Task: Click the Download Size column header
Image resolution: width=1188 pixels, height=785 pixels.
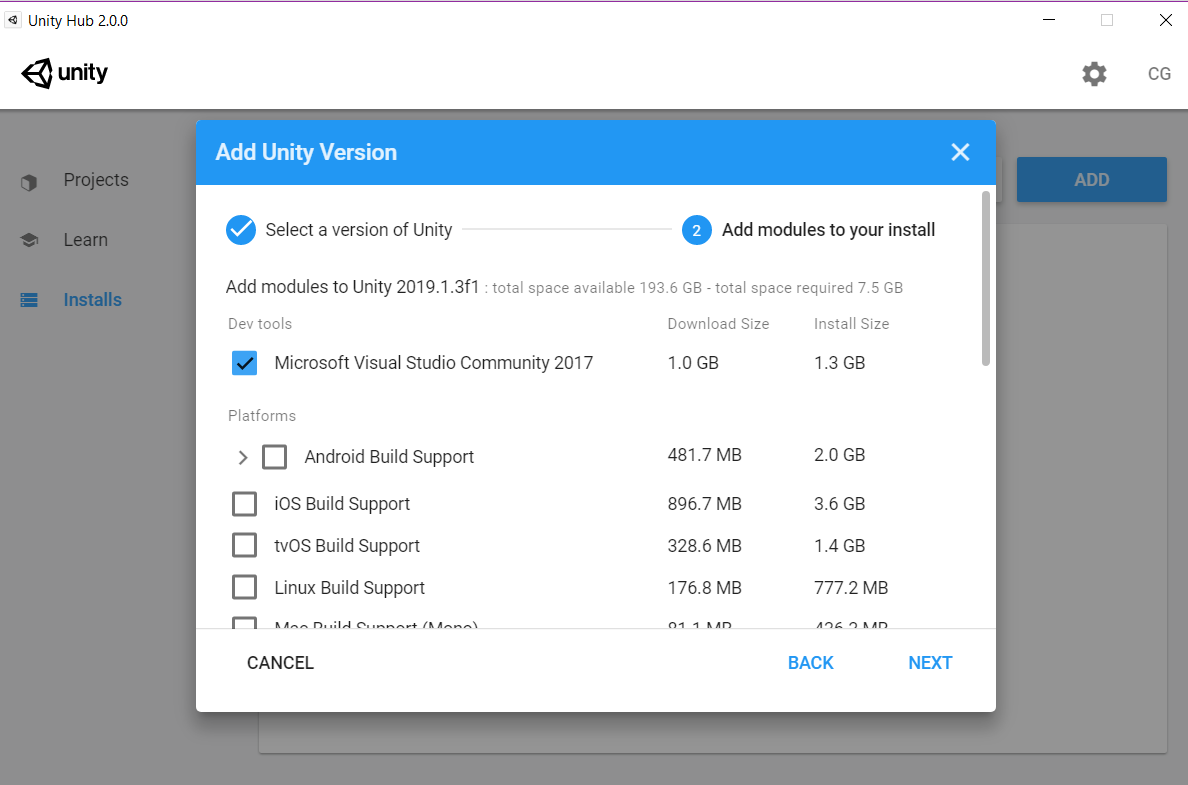Action: tap(718, 324)
